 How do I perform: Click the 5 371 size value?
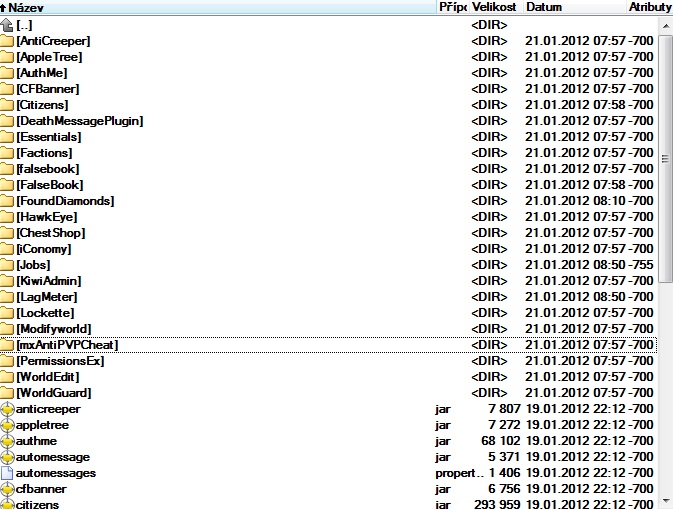click(x=504, y=457)
